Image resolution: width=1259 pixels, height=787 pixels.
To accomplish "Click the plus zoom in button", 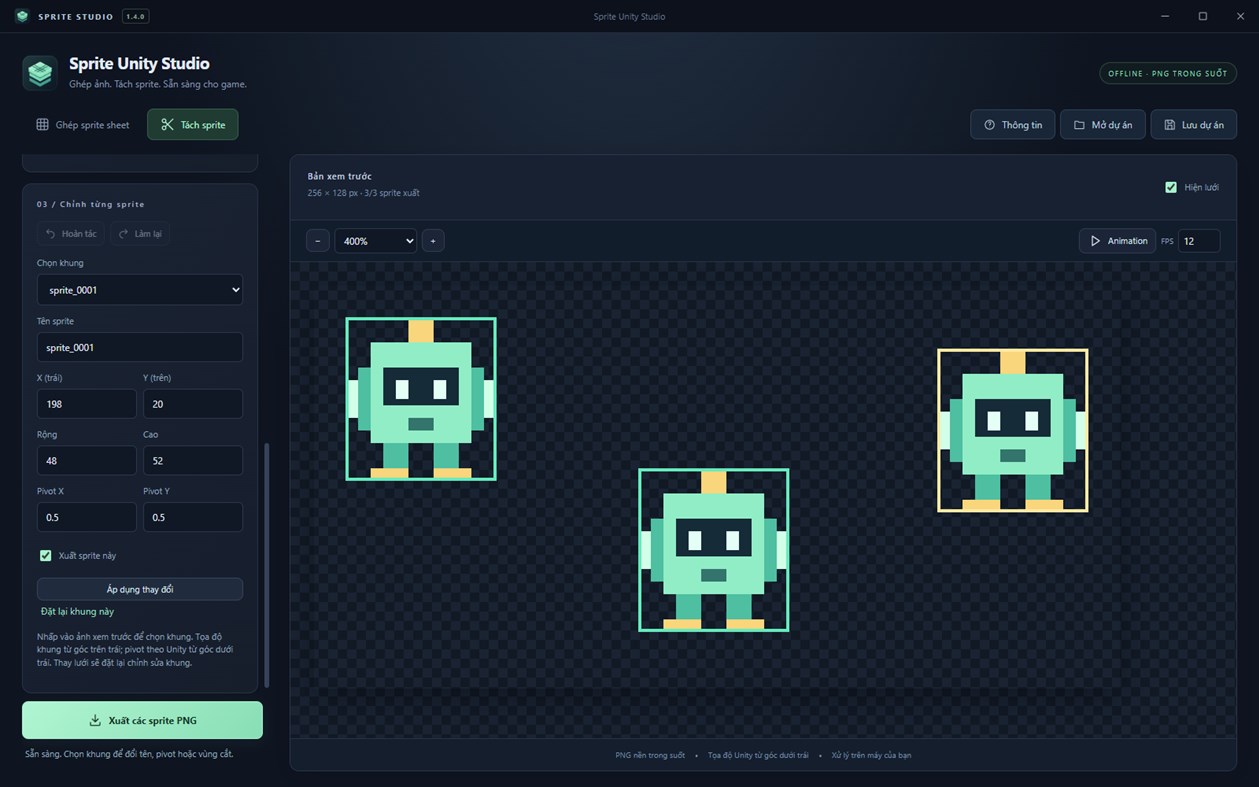I will 433,241.
